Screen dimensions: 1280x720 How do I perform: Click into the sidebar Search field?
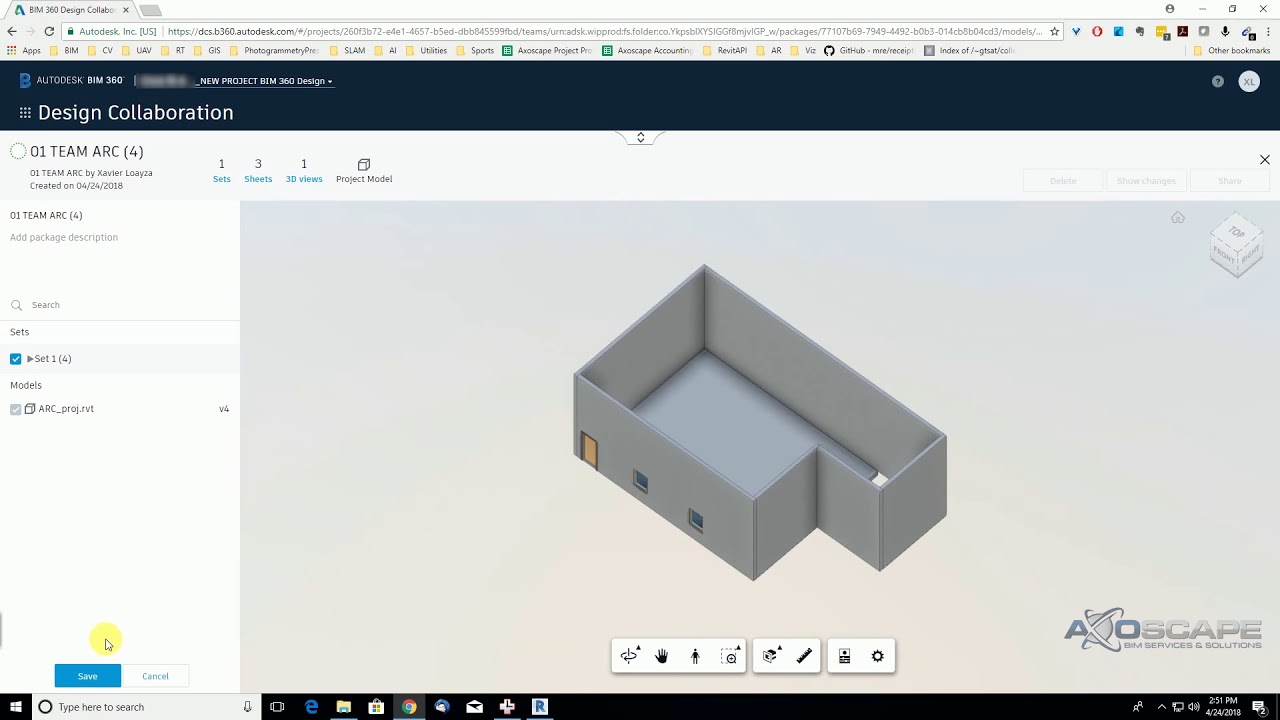pyautogui.click(x=120, y=305)
